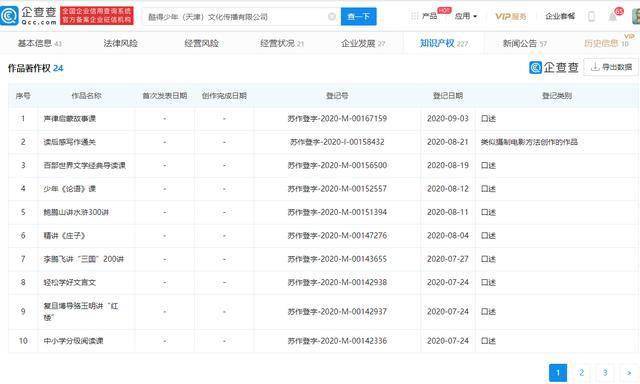Screen dimensions: 640x384
Task: Select work name 读后感写作通关
Action: coord(69,142)
